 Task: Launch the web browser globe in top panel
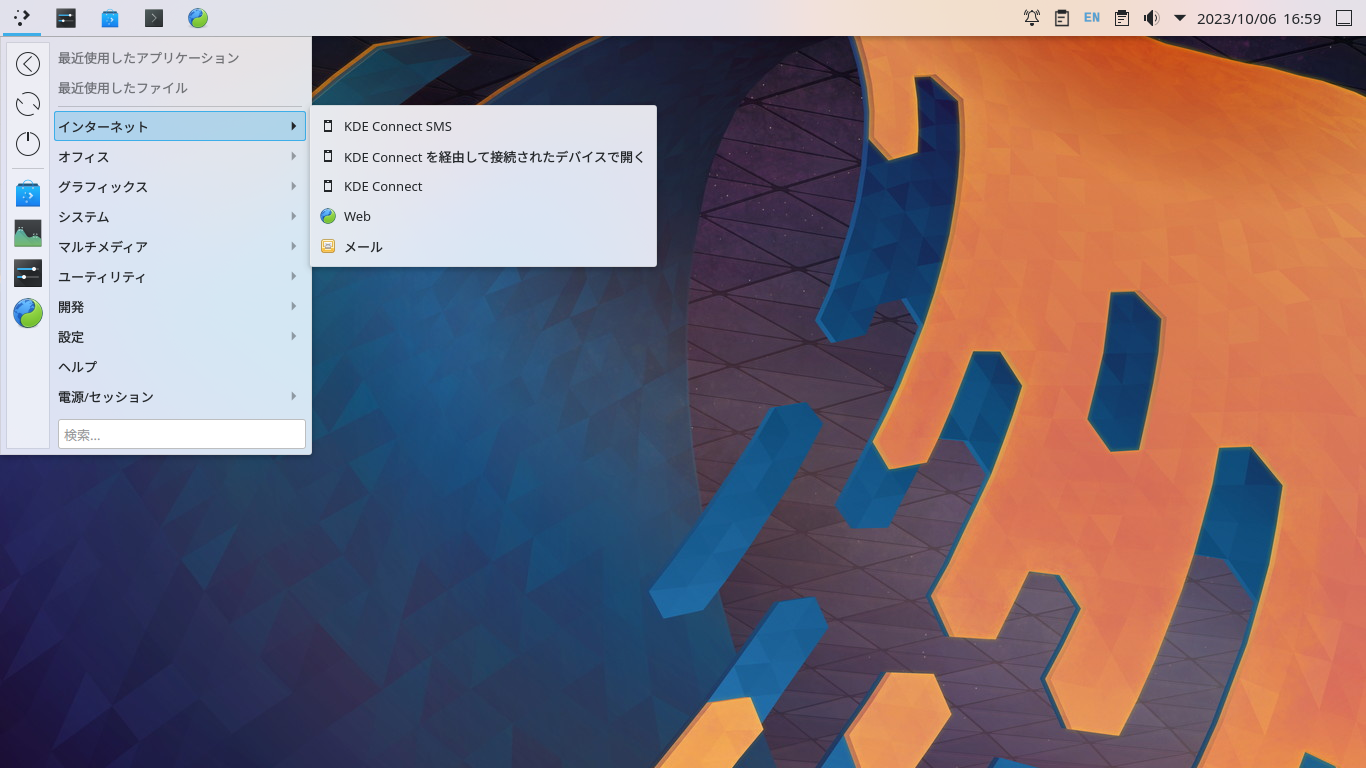click(x=198, y=18)
